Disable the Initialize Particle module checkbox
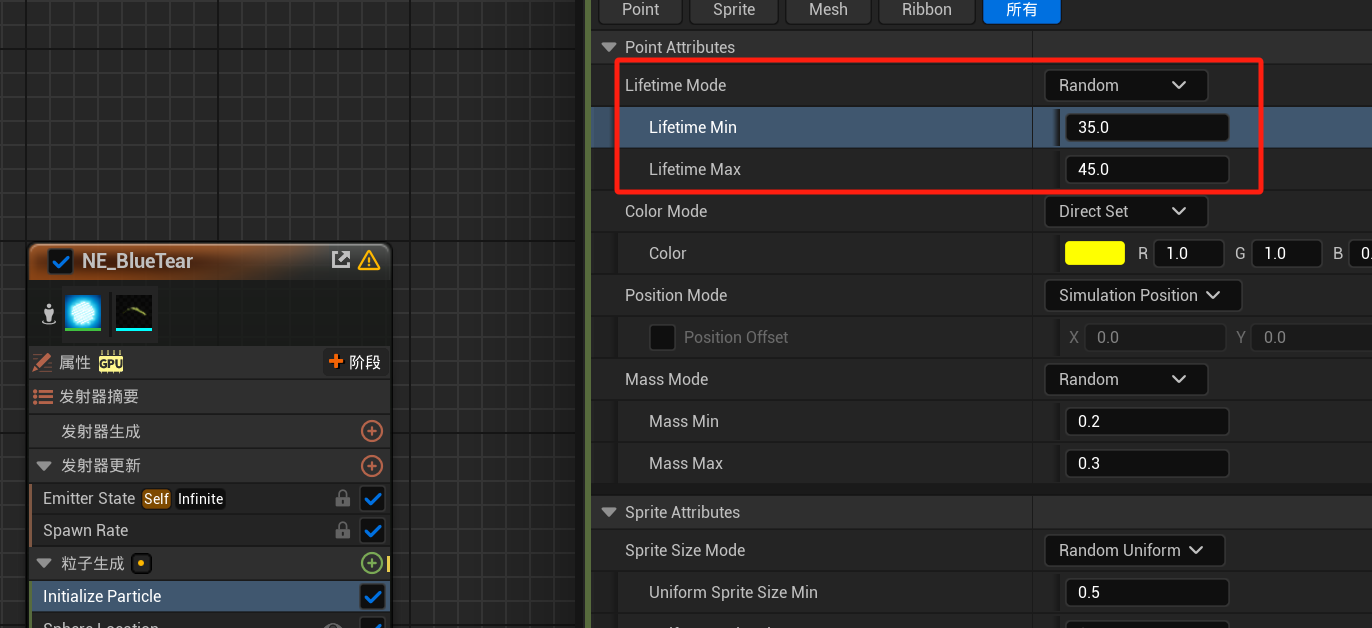 (x=373, y=596)
